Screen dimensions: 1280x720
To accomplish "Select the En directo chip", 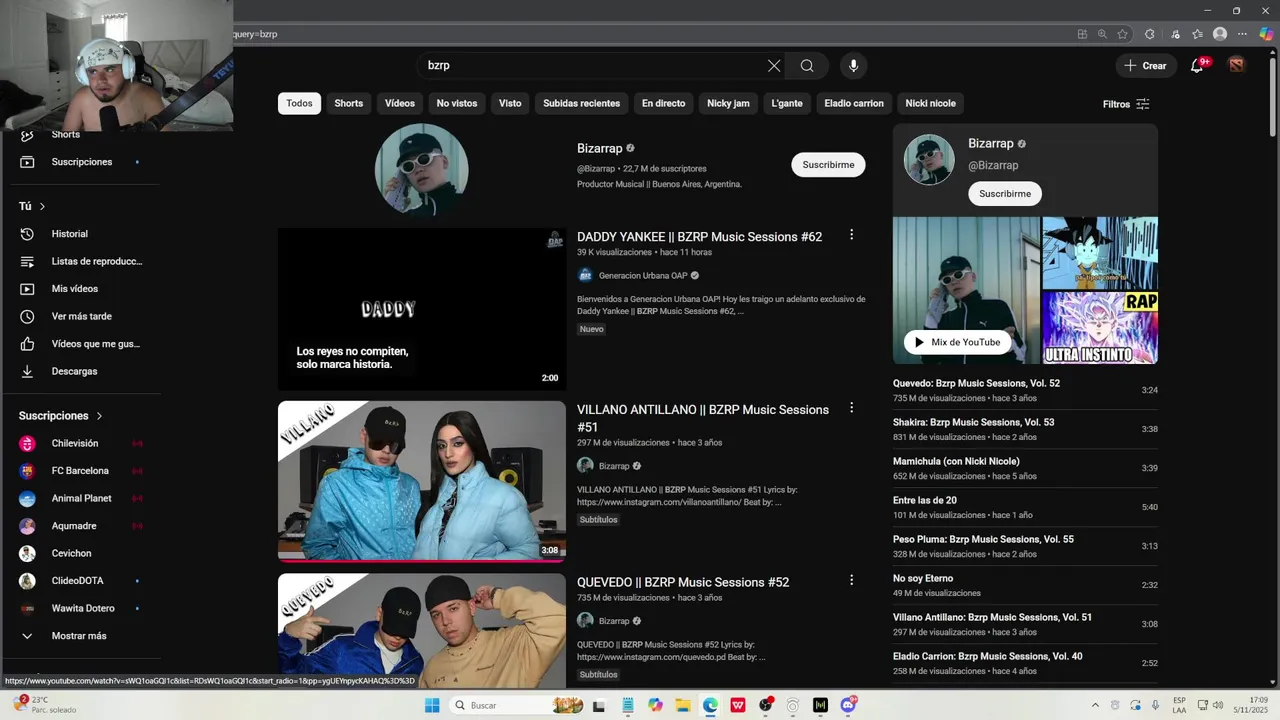I will (664, 103).
